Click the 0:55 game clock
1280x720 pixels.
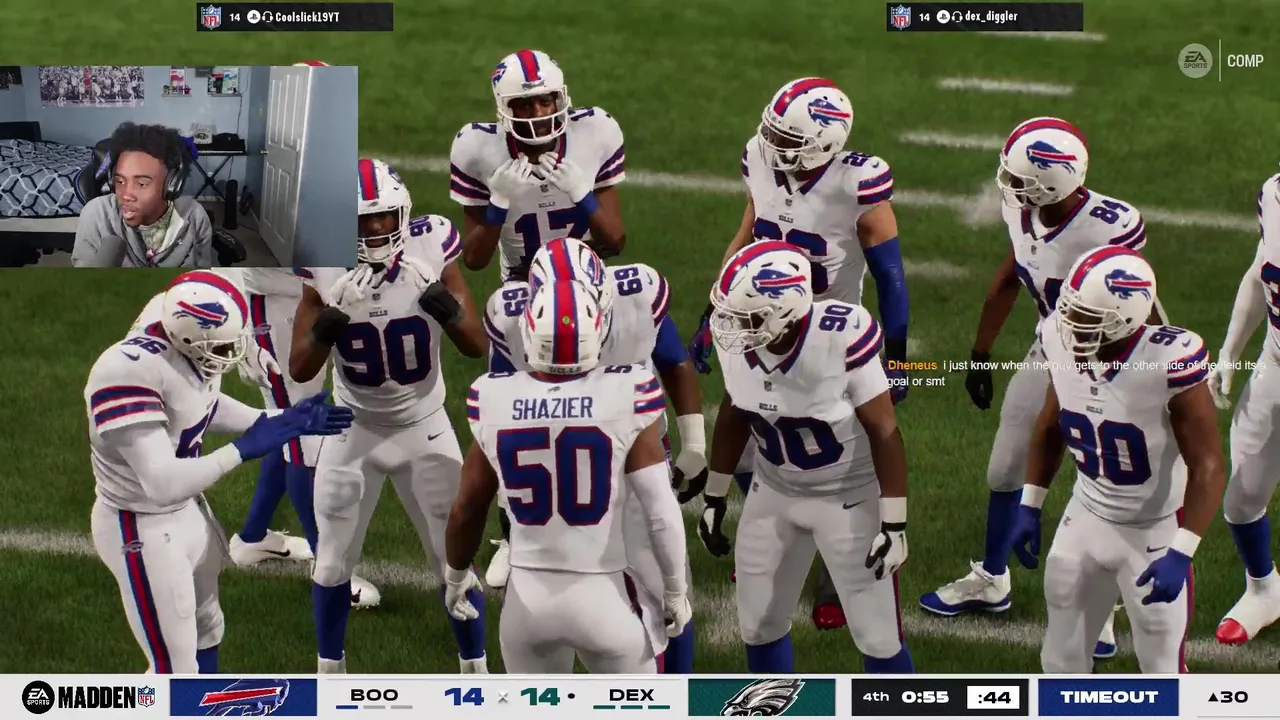(925, 697)
